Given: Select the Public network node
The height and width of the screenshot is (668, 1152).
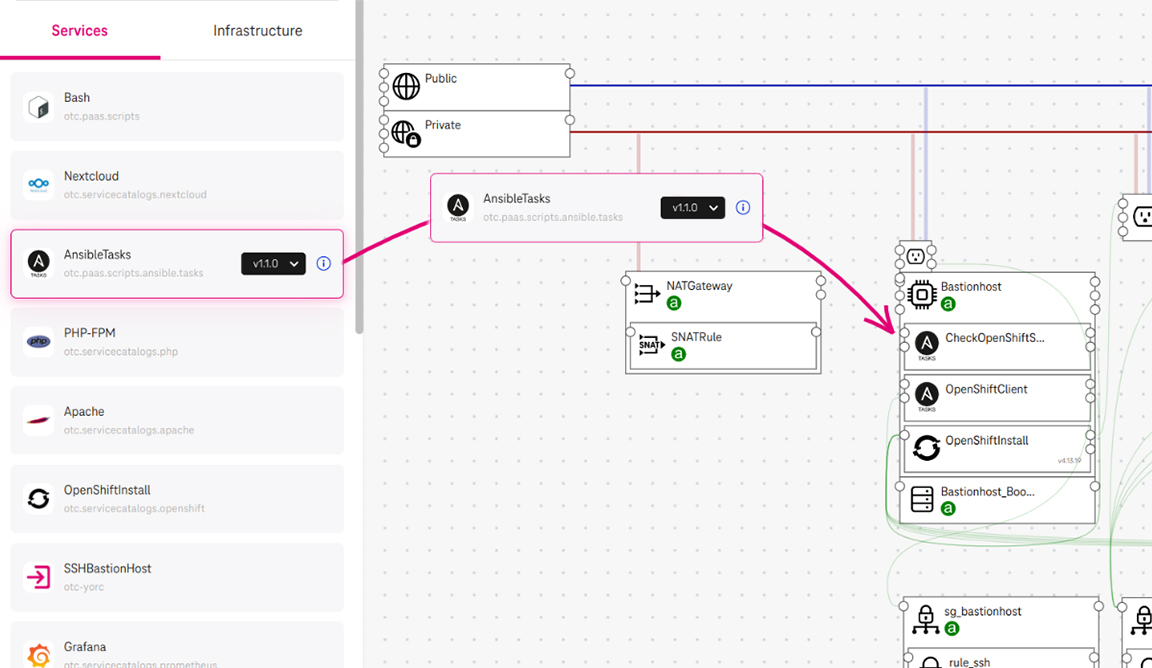Looking at the screenshot, I should [476, 86].
